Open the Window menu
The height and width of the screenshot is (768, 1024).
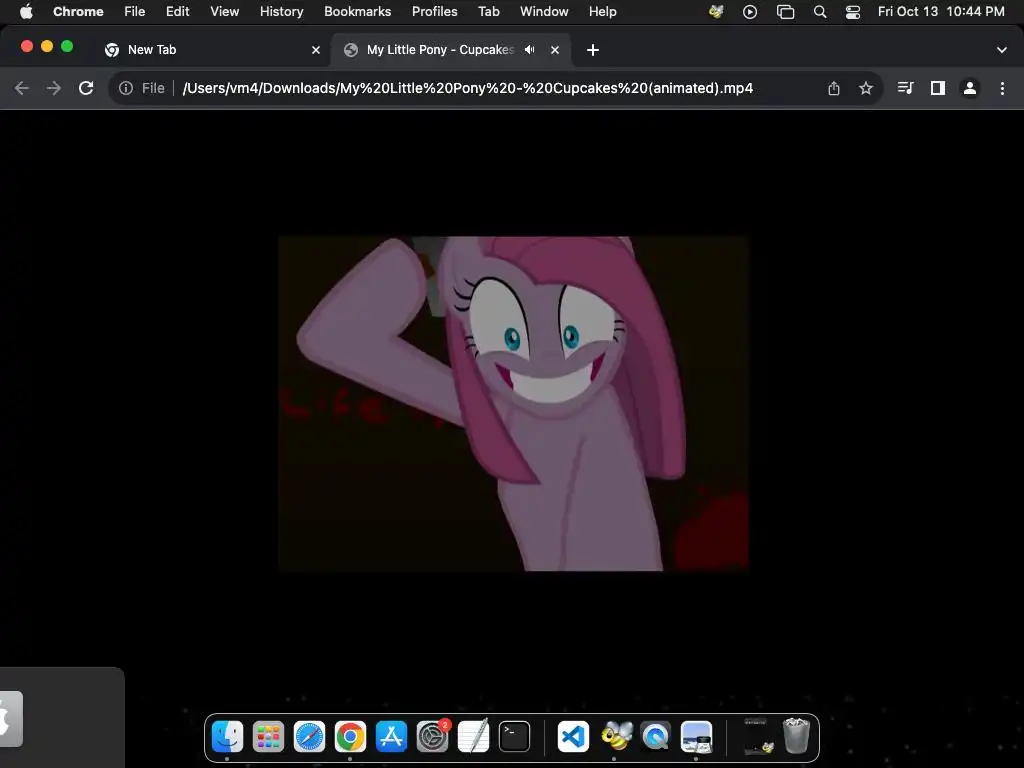coord(544,11)
